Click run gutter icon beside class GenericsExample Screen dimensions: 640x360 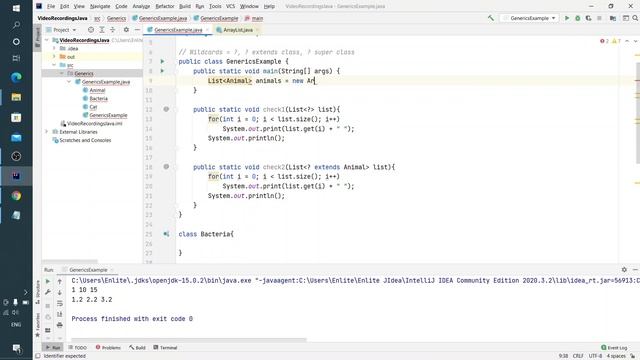click(162, 61)
